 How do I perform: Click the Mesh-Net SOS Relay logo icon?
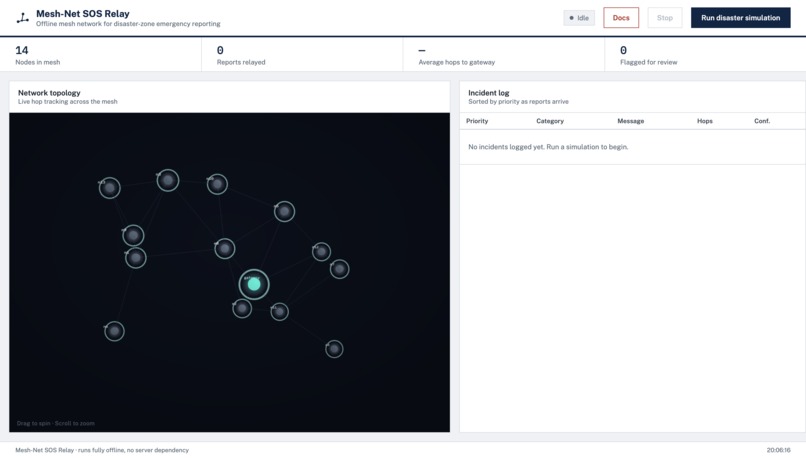22,18
